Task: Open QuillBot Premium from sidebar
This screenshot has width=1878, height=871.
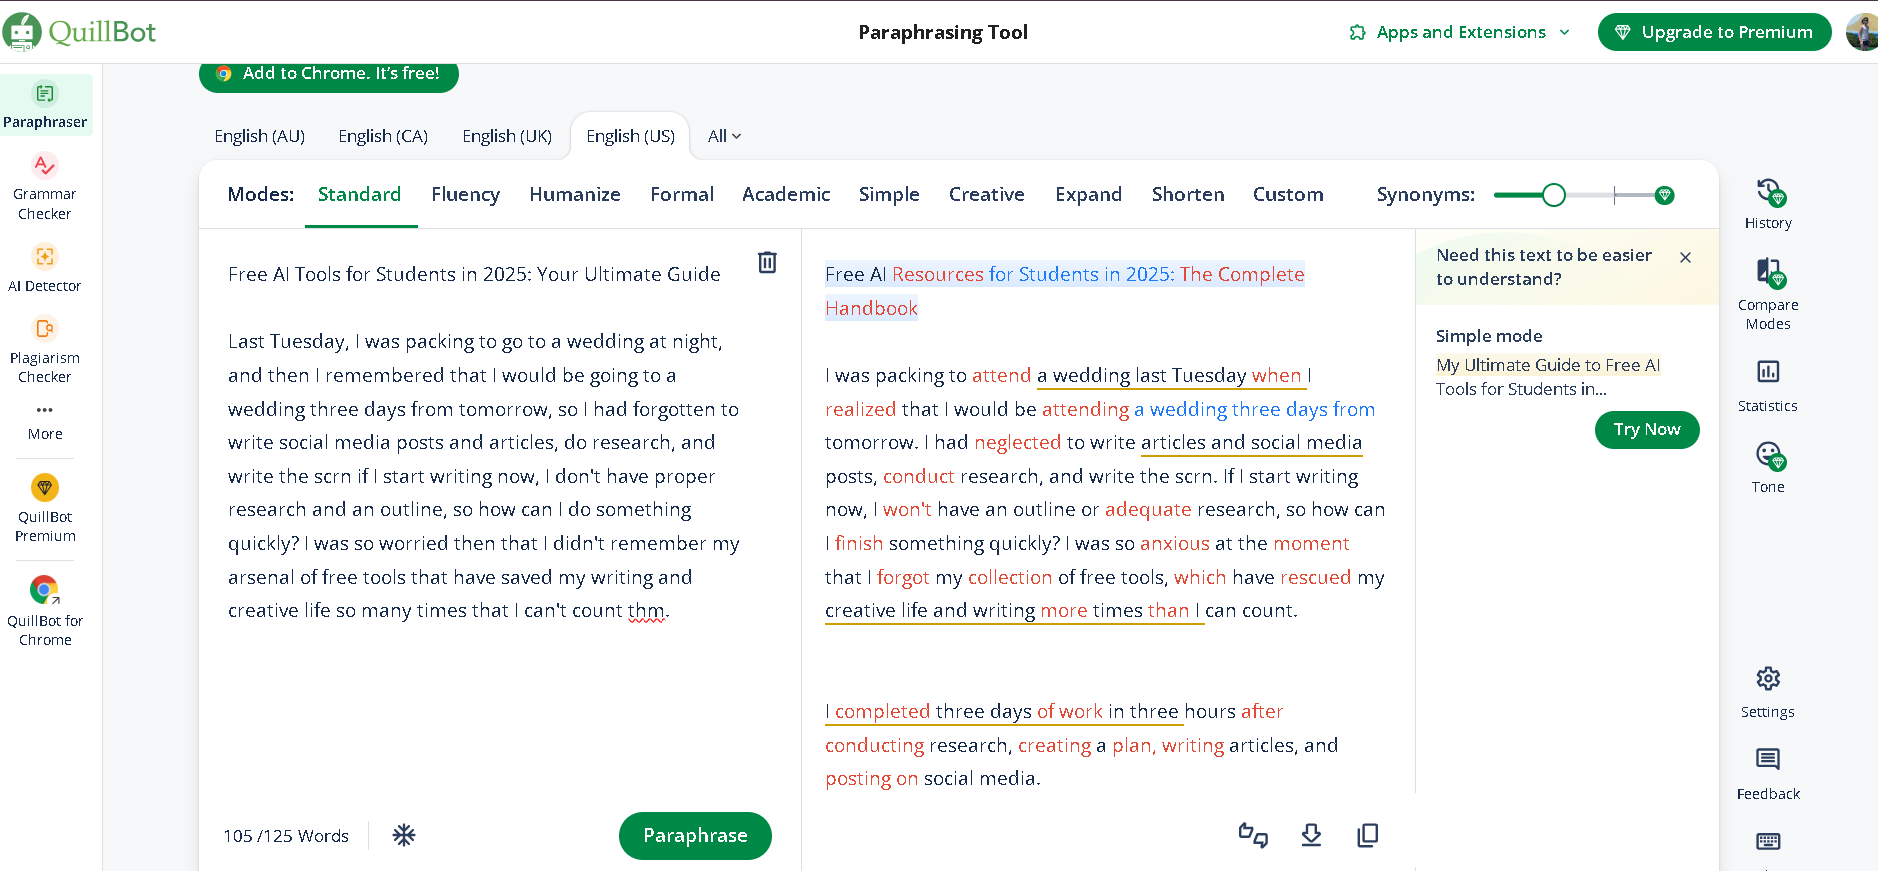Action: point(45,509)
